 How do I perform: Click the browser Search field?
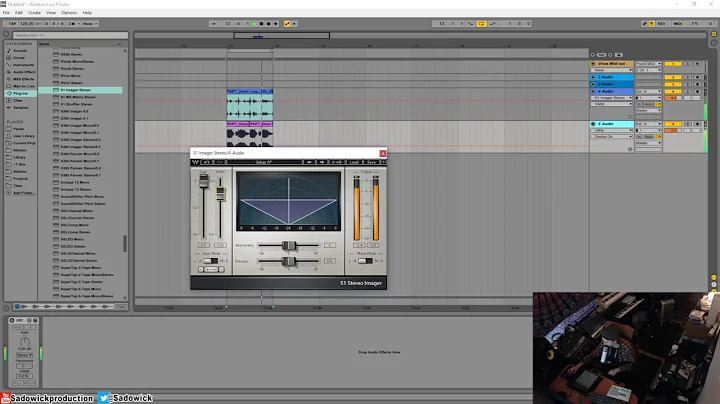tap(70, 35)
